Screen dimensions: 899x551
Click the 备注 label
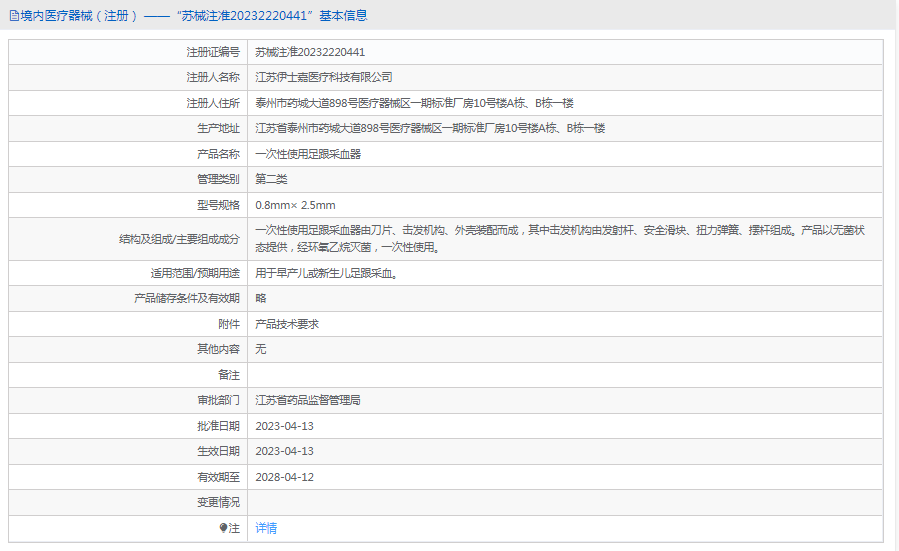[x=229, y=375]
